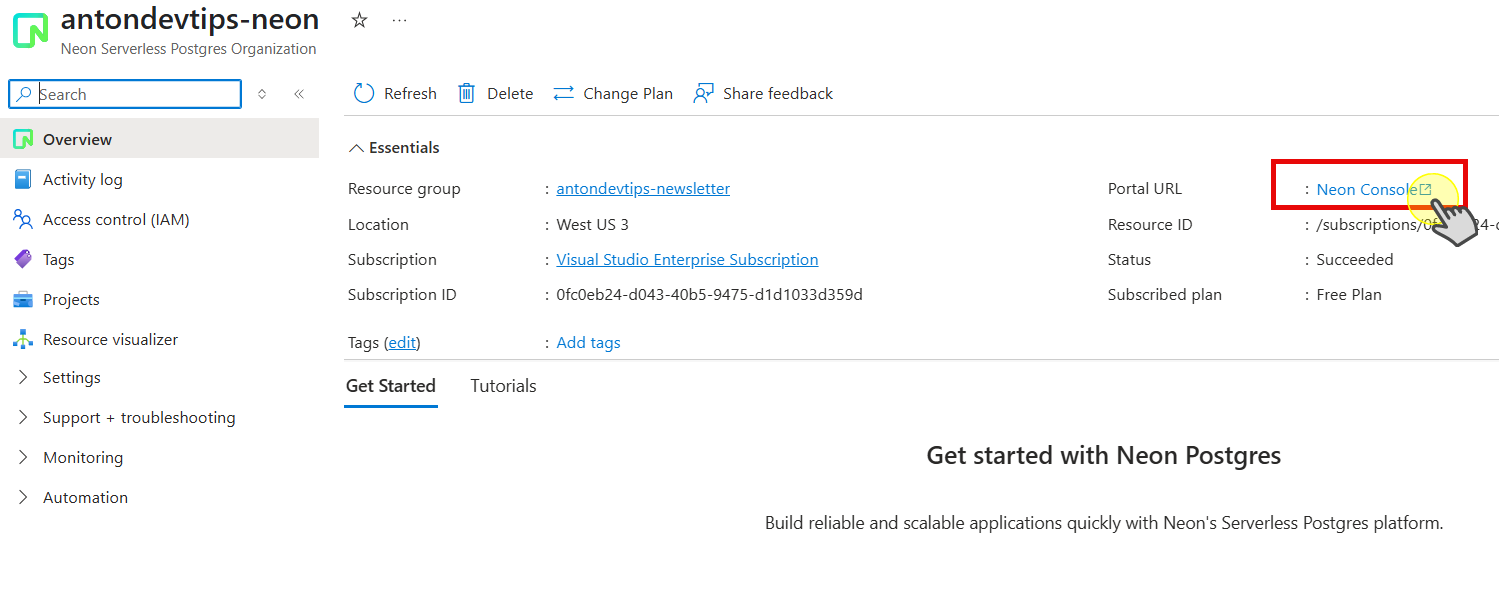This screenshot has height=604, width=1499.
Task: Open the Visual Studio Enterprise Subscription link
Action: (687, 260)
